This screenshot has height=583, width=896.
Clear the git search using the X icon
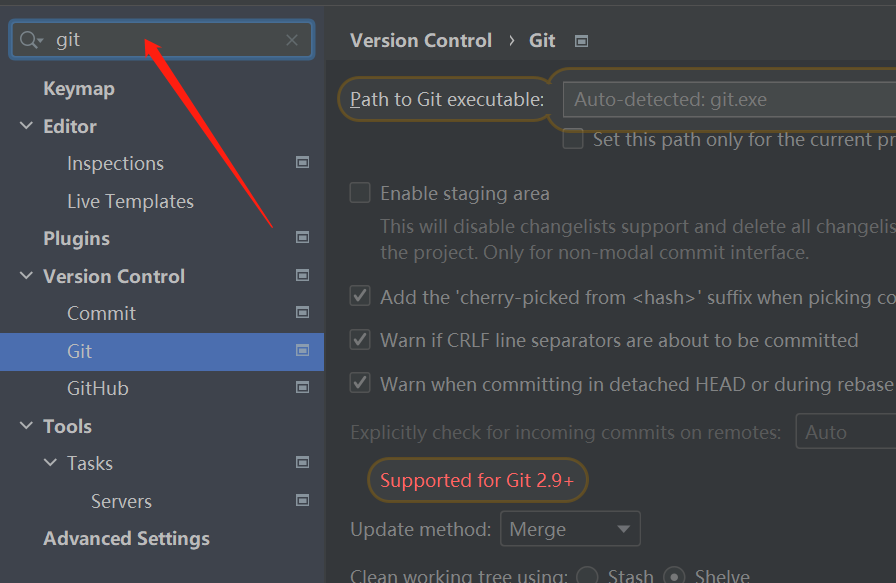pos(291,40)
